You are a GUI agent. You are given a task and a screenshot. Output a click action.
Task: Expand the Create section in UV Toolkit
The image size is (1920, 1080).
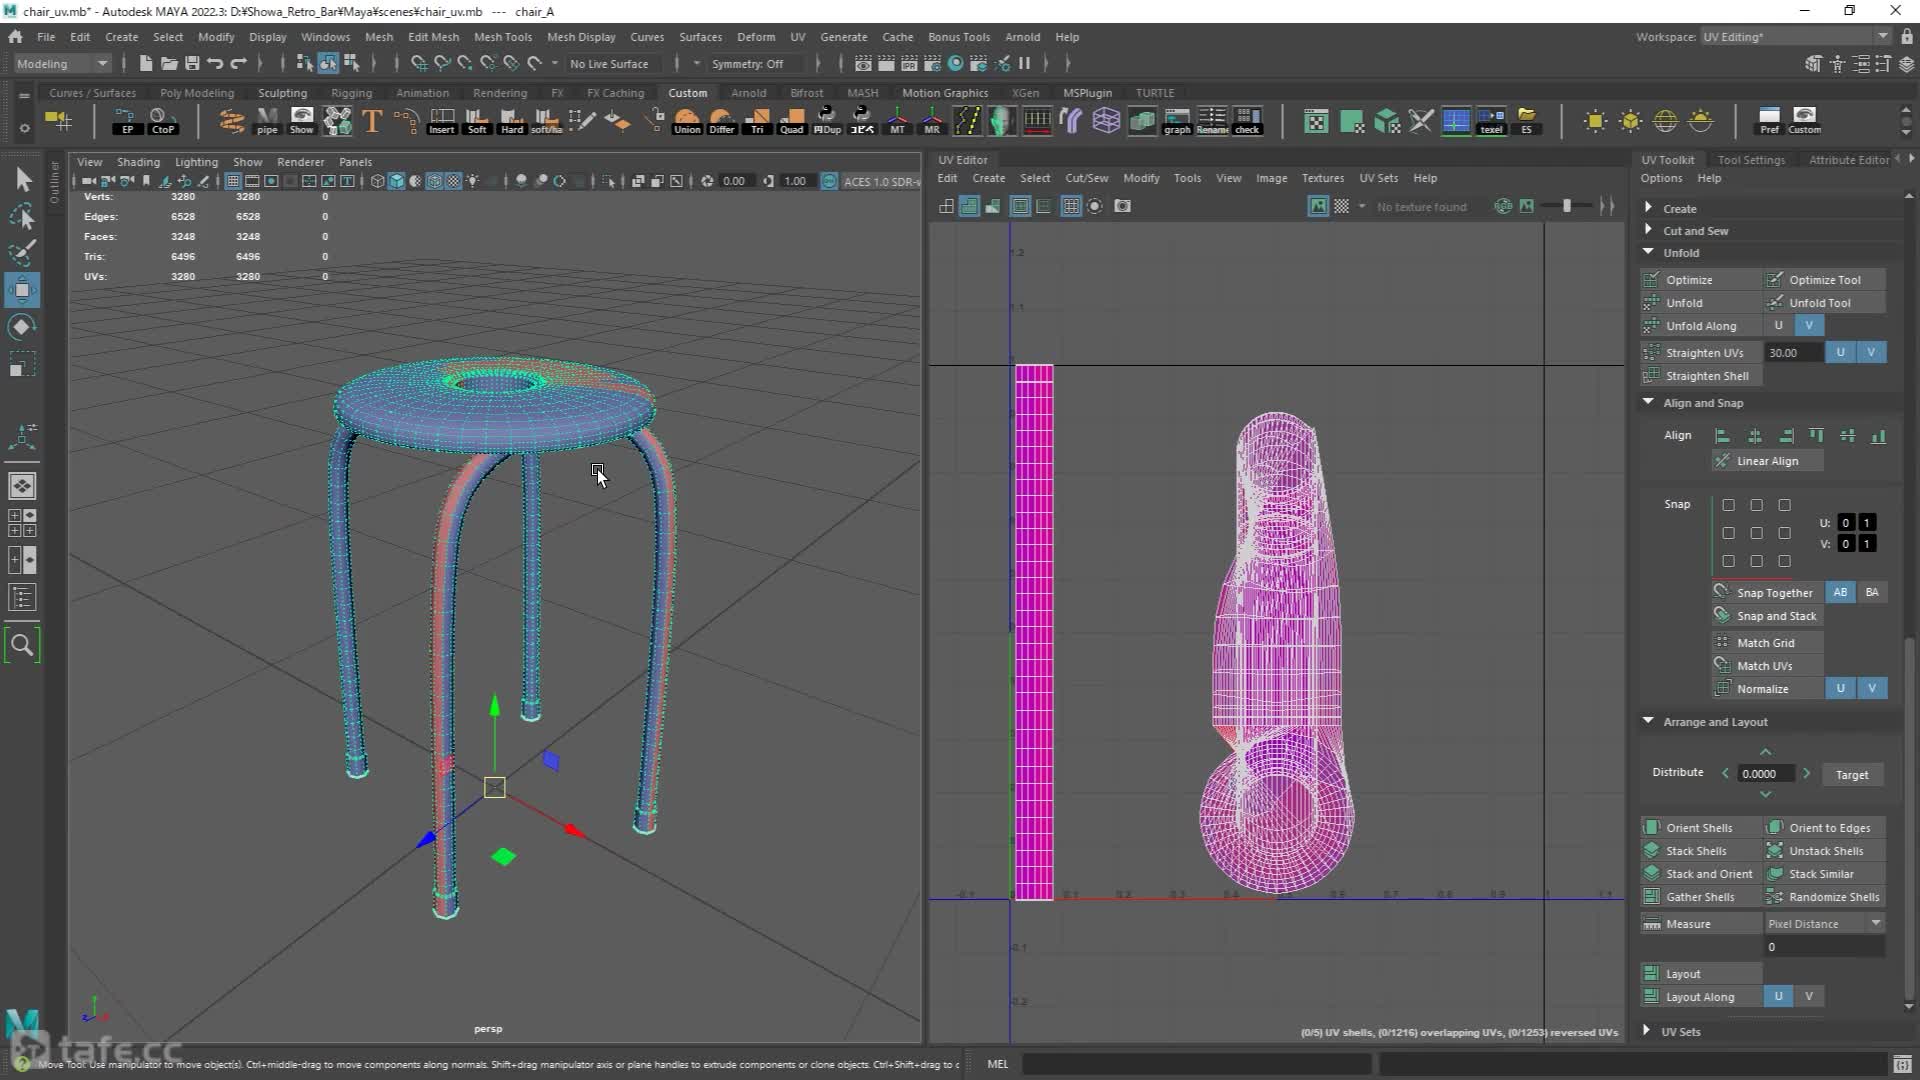pyautogui.click(x=1648, y=208)
